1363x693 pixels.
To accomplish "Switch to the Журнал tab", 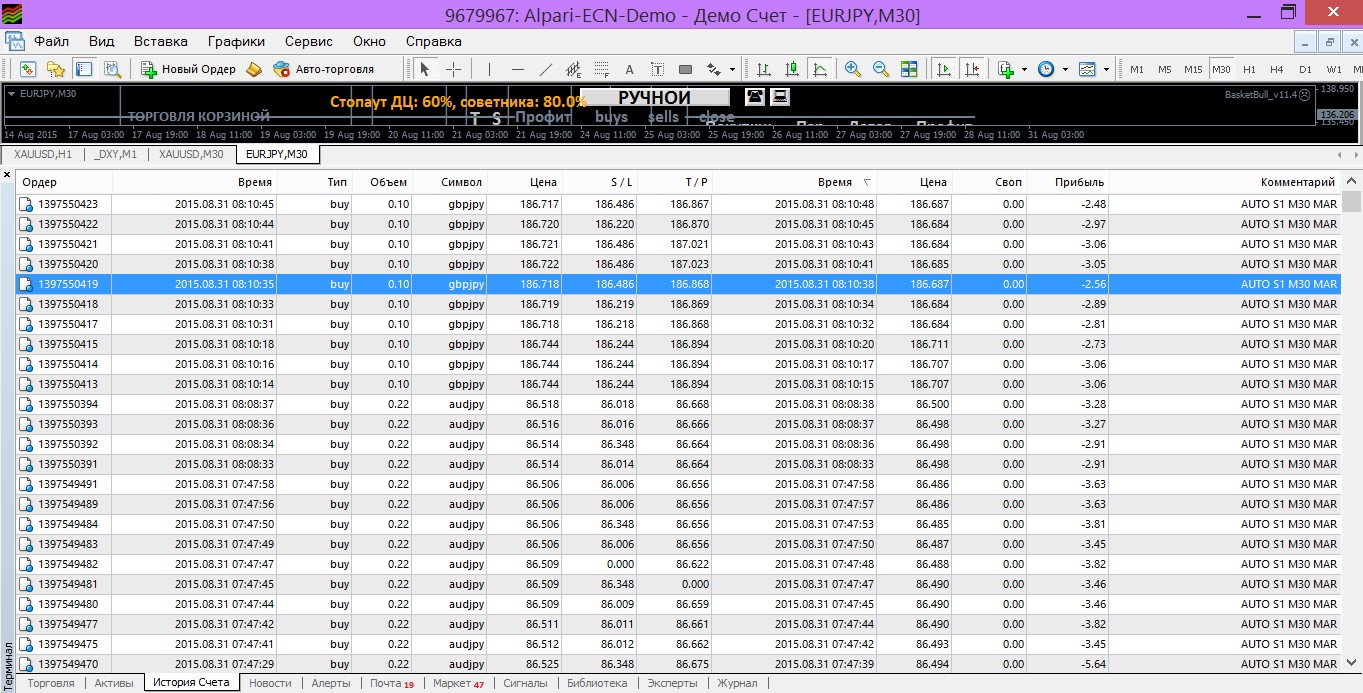I will point(737,683).
